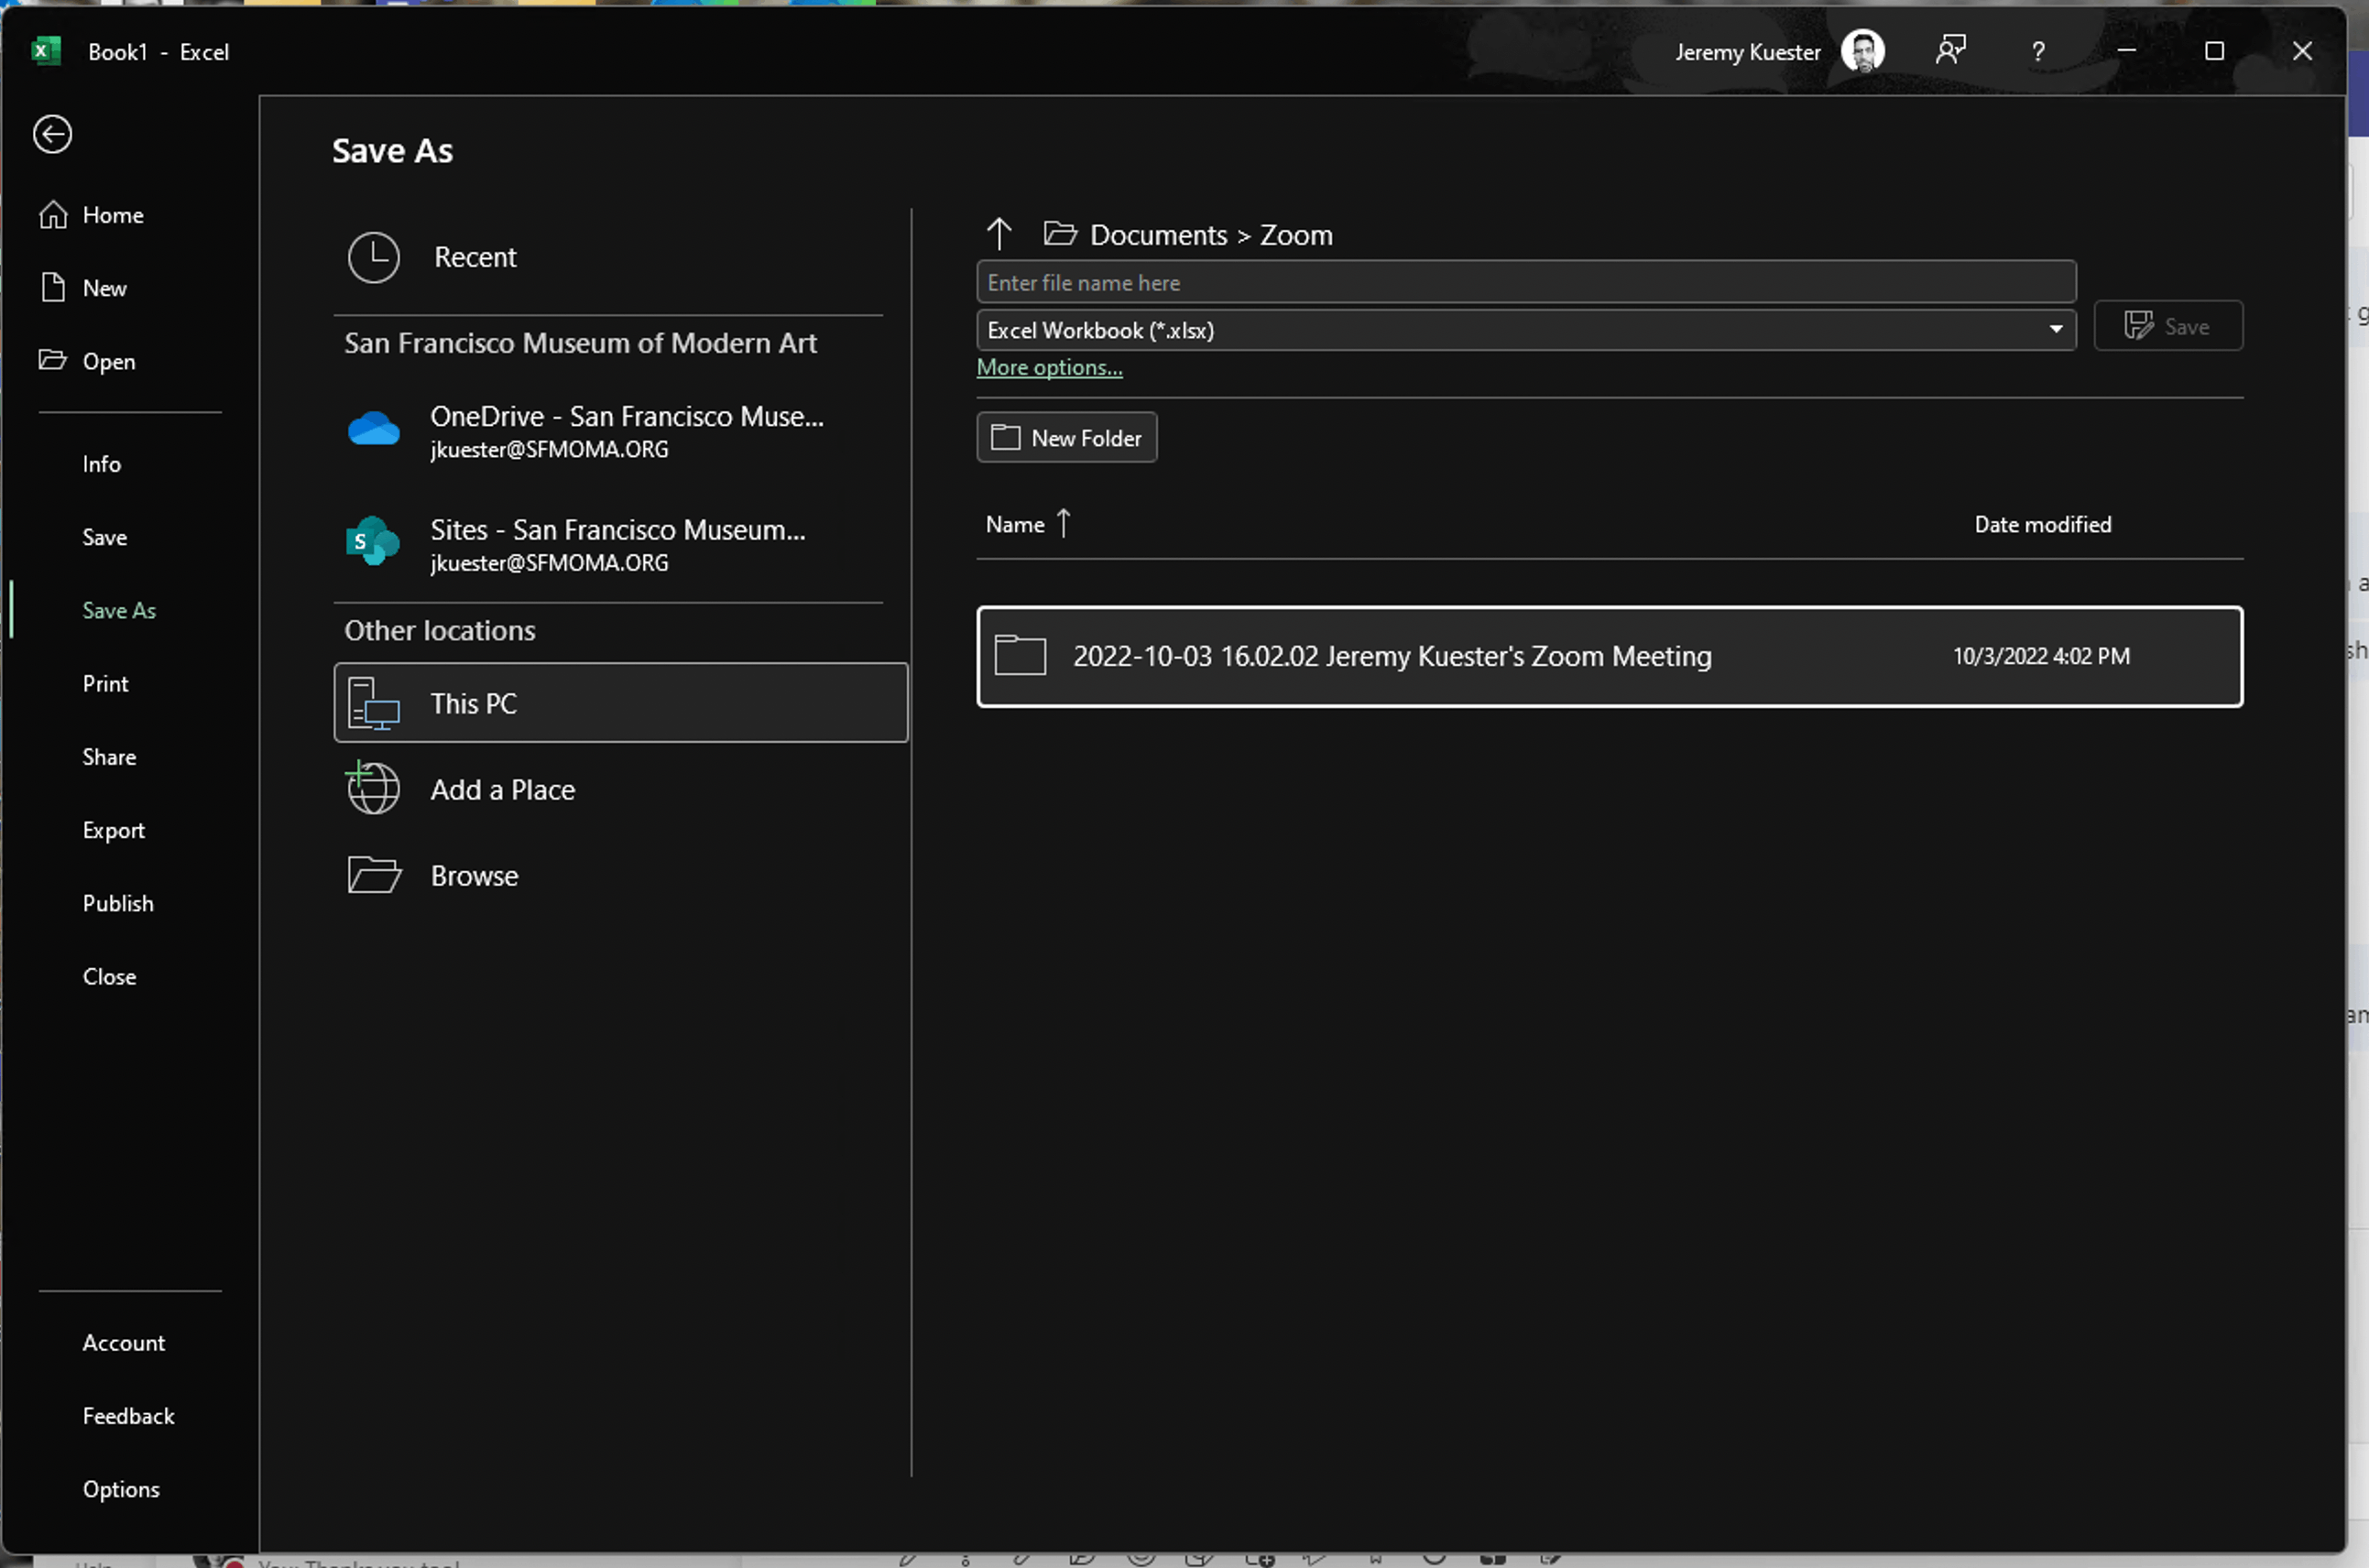Open the Export menu item

tap(113, 830)
